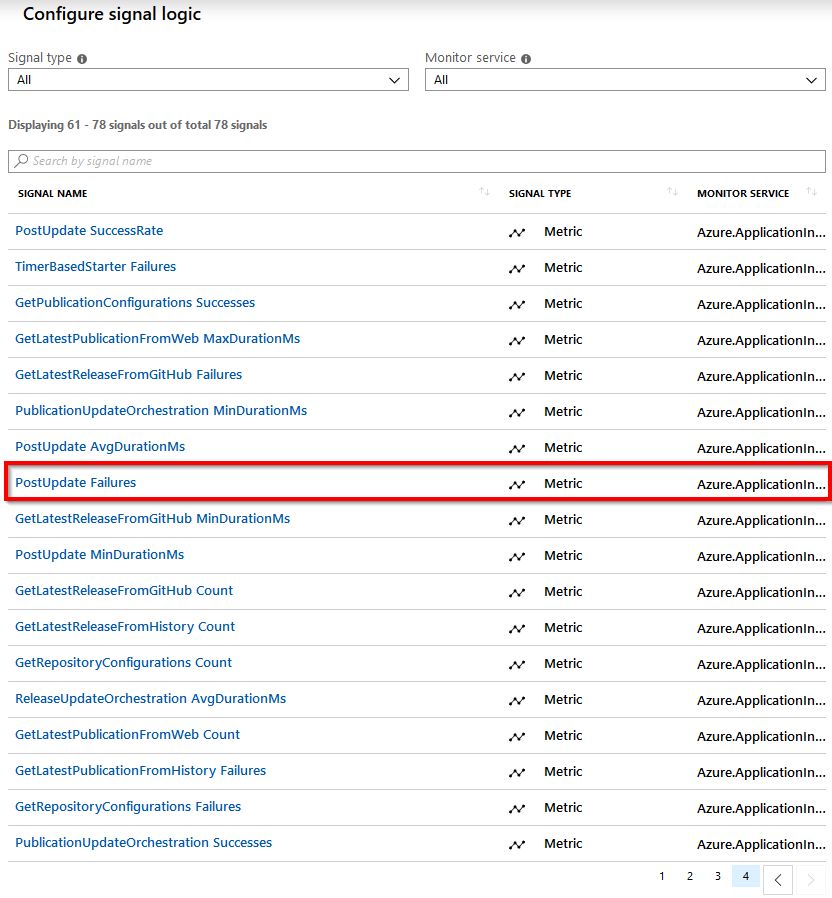Select the PostUpdate Failures signal

(76, 483)
